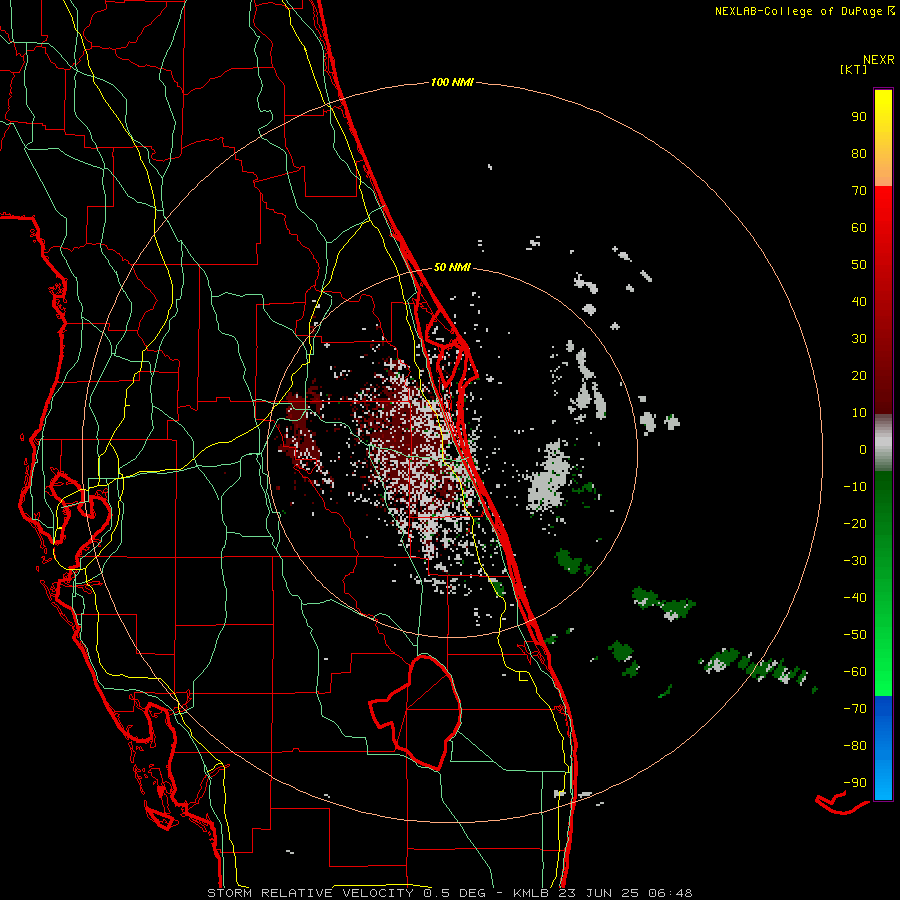Click the positive 20 scale value
Image resolution: width=900 pixels, height=900 pixels.
tap(859, 375)
